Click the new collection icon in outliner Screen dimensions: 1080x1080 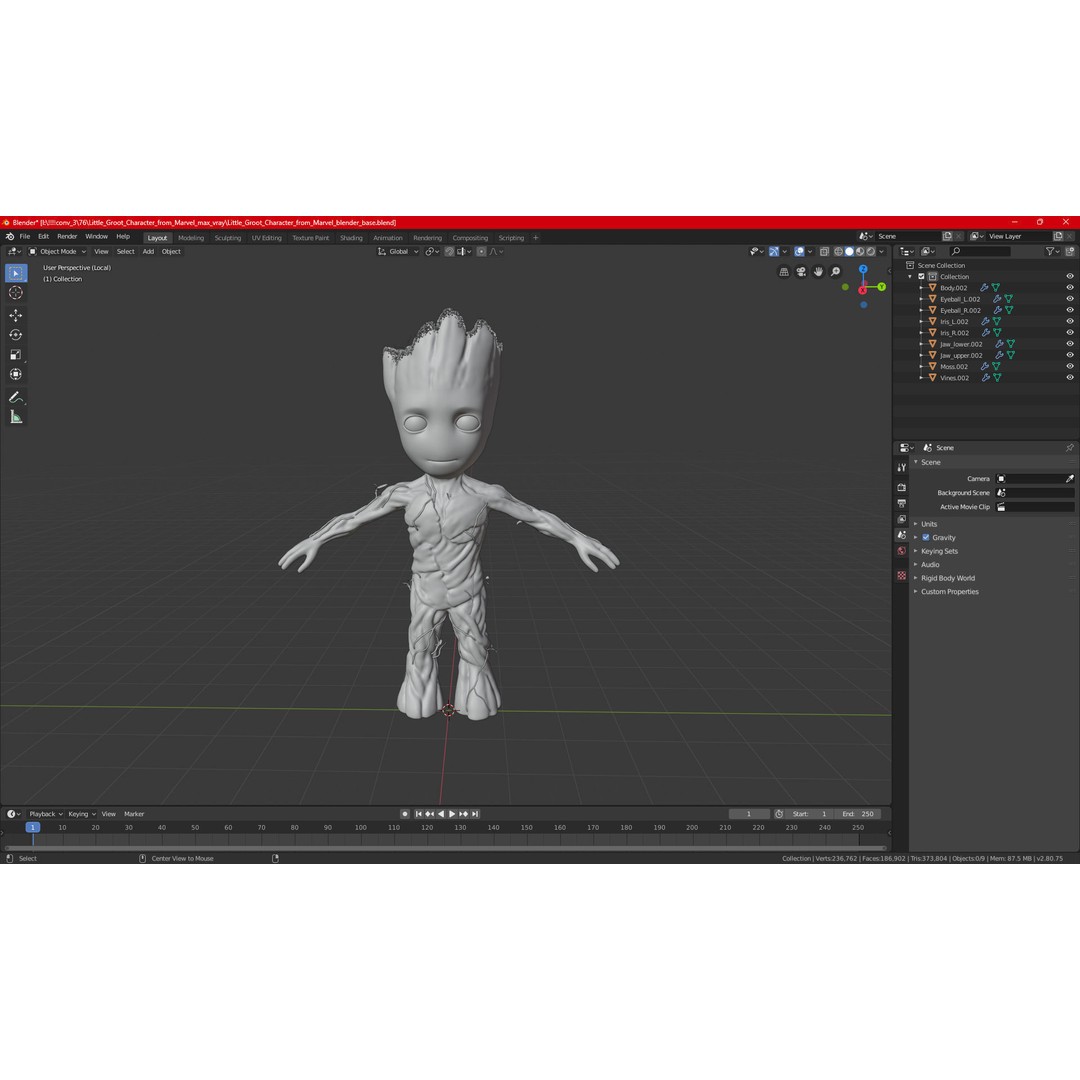click(1070, 252)
